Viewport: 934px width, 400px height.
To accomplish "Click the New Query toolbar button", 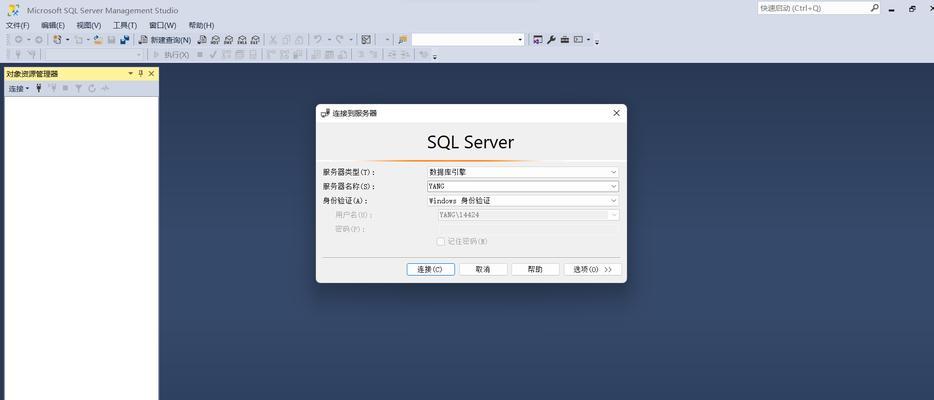I will (x=164, y=40).
